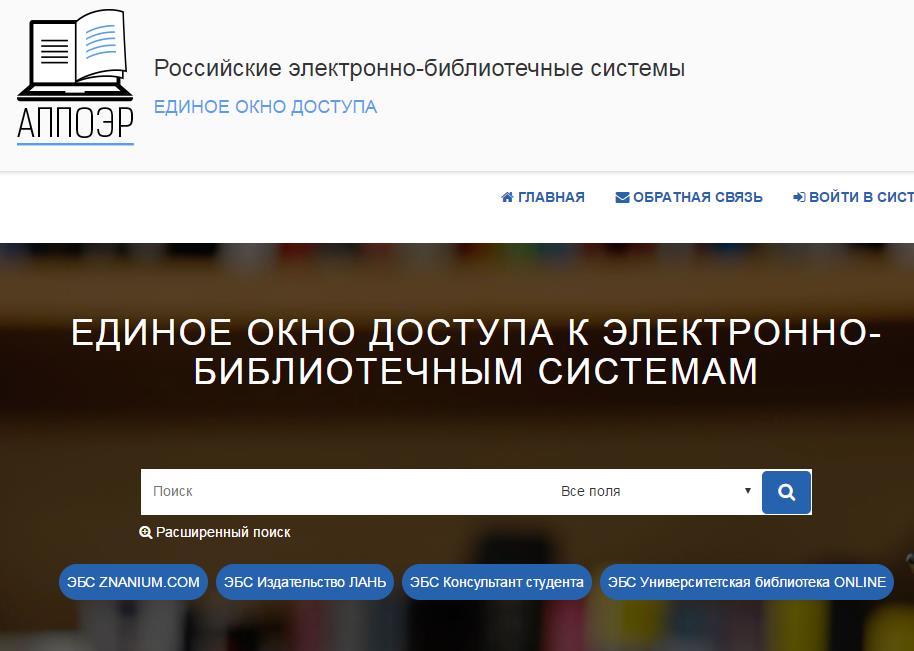Open ЭБС Университетская библиотека ONLINE

[746, 582]
